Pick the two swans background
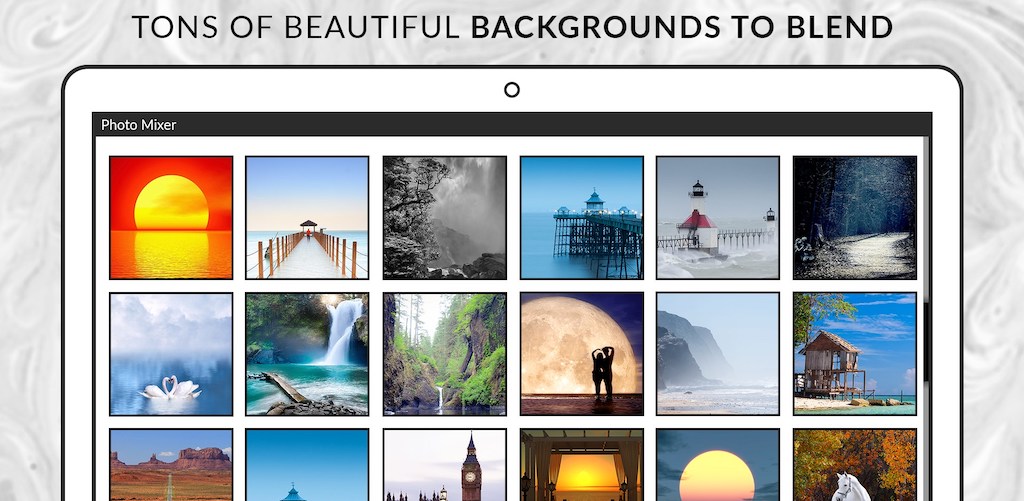The image size is (1024, 501). [x=171, y=354]
